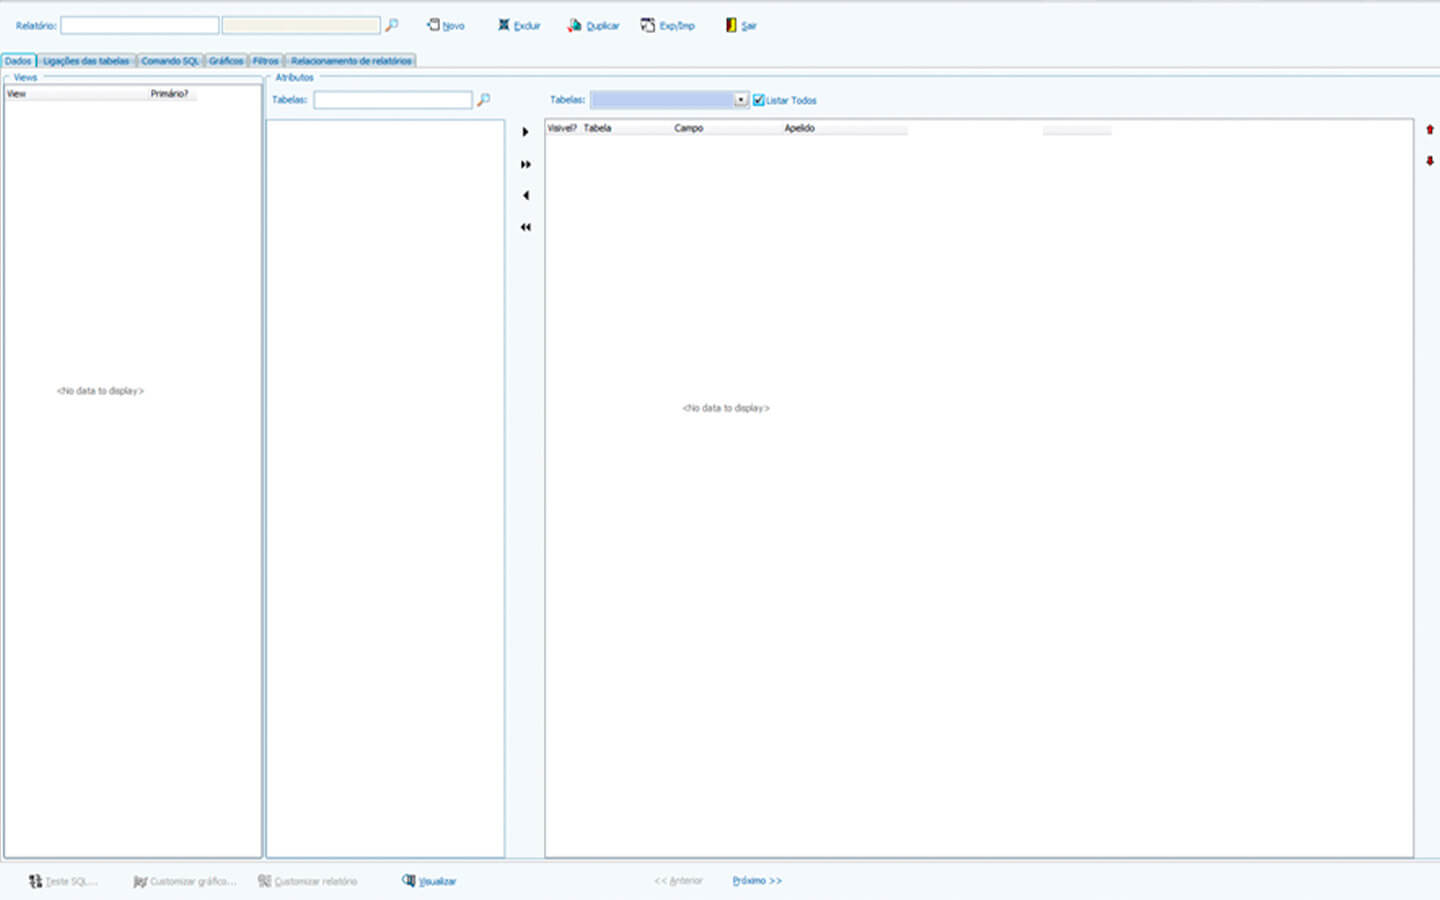Viewport: 1440px width, 900px height.
Task: Click the Visualizar button
Action: tap(430, 881)
